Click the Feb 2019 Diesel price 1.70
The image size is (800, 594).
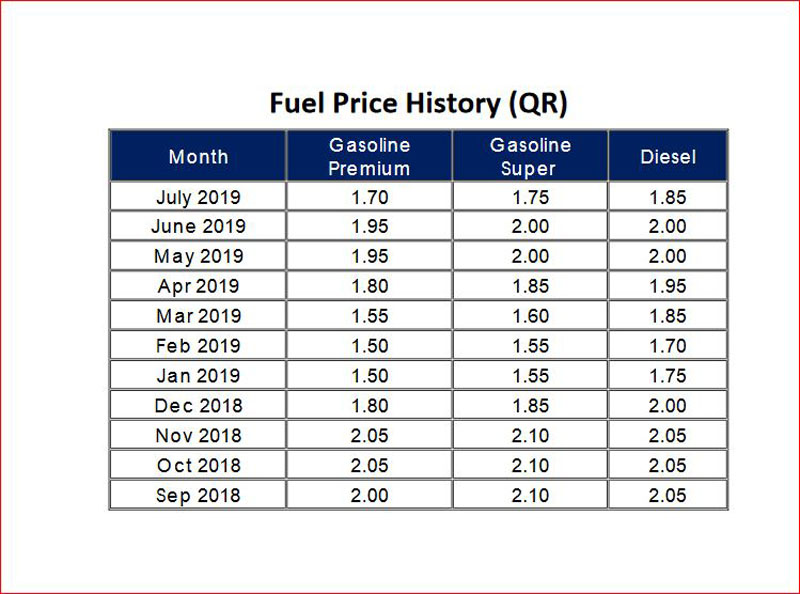click(x=668, y=346)
